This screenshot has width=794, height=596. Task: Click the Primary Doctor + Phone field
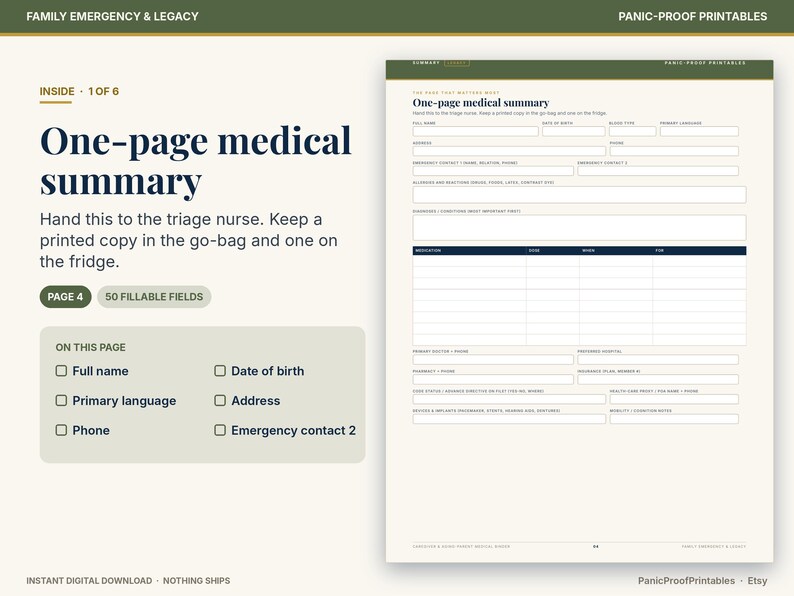click(x=493, y=360)
